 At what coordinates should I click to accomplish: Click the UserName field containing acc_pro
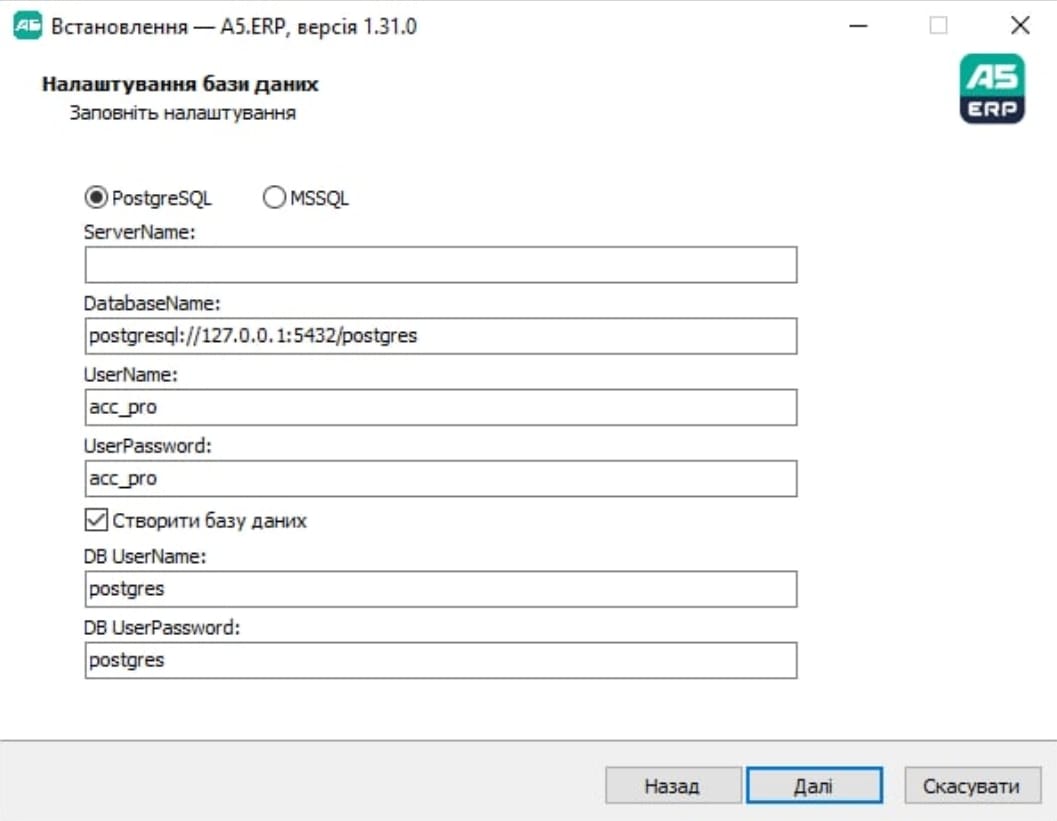click(440, 407)
